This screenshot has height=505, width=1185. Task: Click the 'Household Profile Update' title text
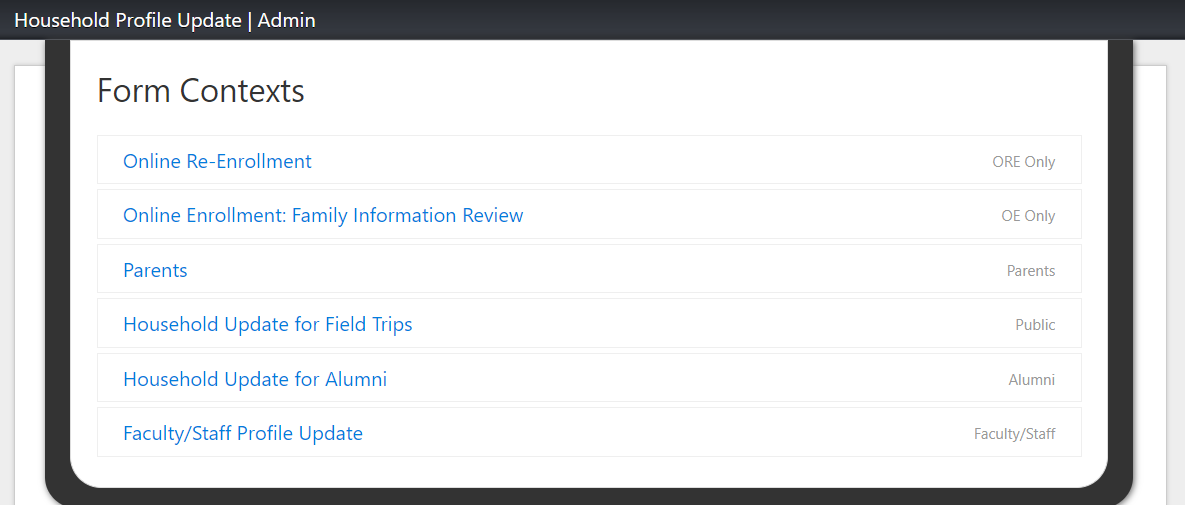coord(128,20)
